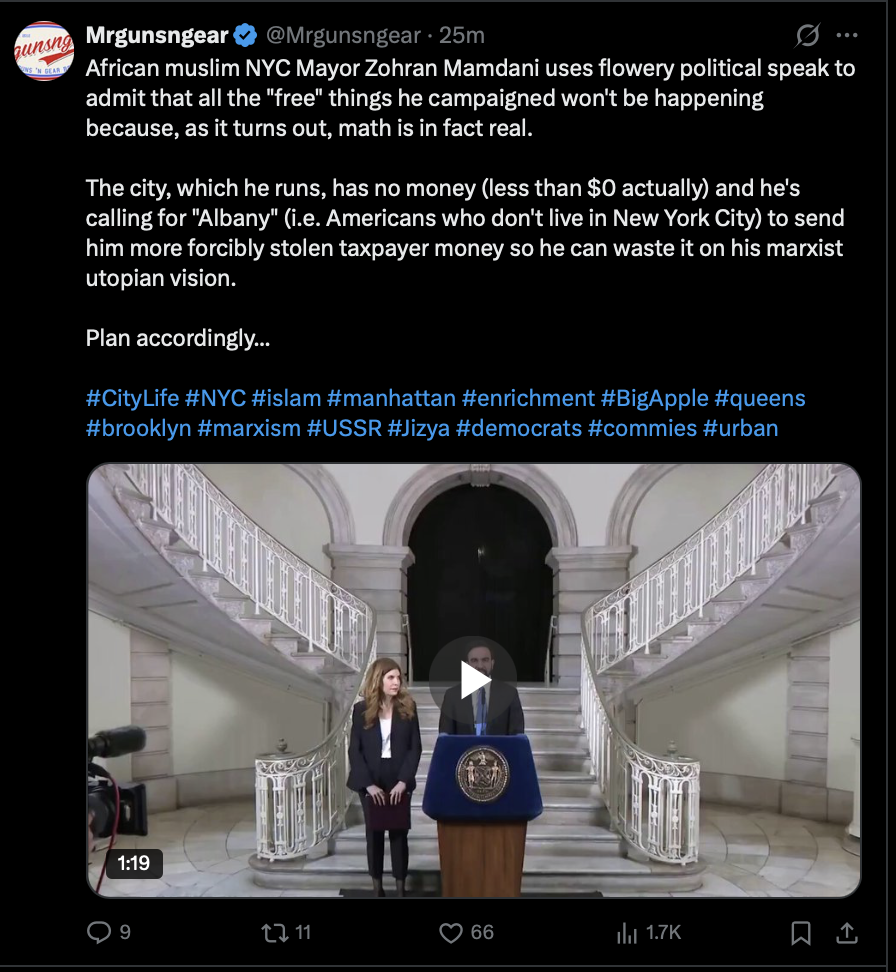The width and height of the screenshot is (896, 972).
Task: Select the #marxism hashtag
Action: 249,428
